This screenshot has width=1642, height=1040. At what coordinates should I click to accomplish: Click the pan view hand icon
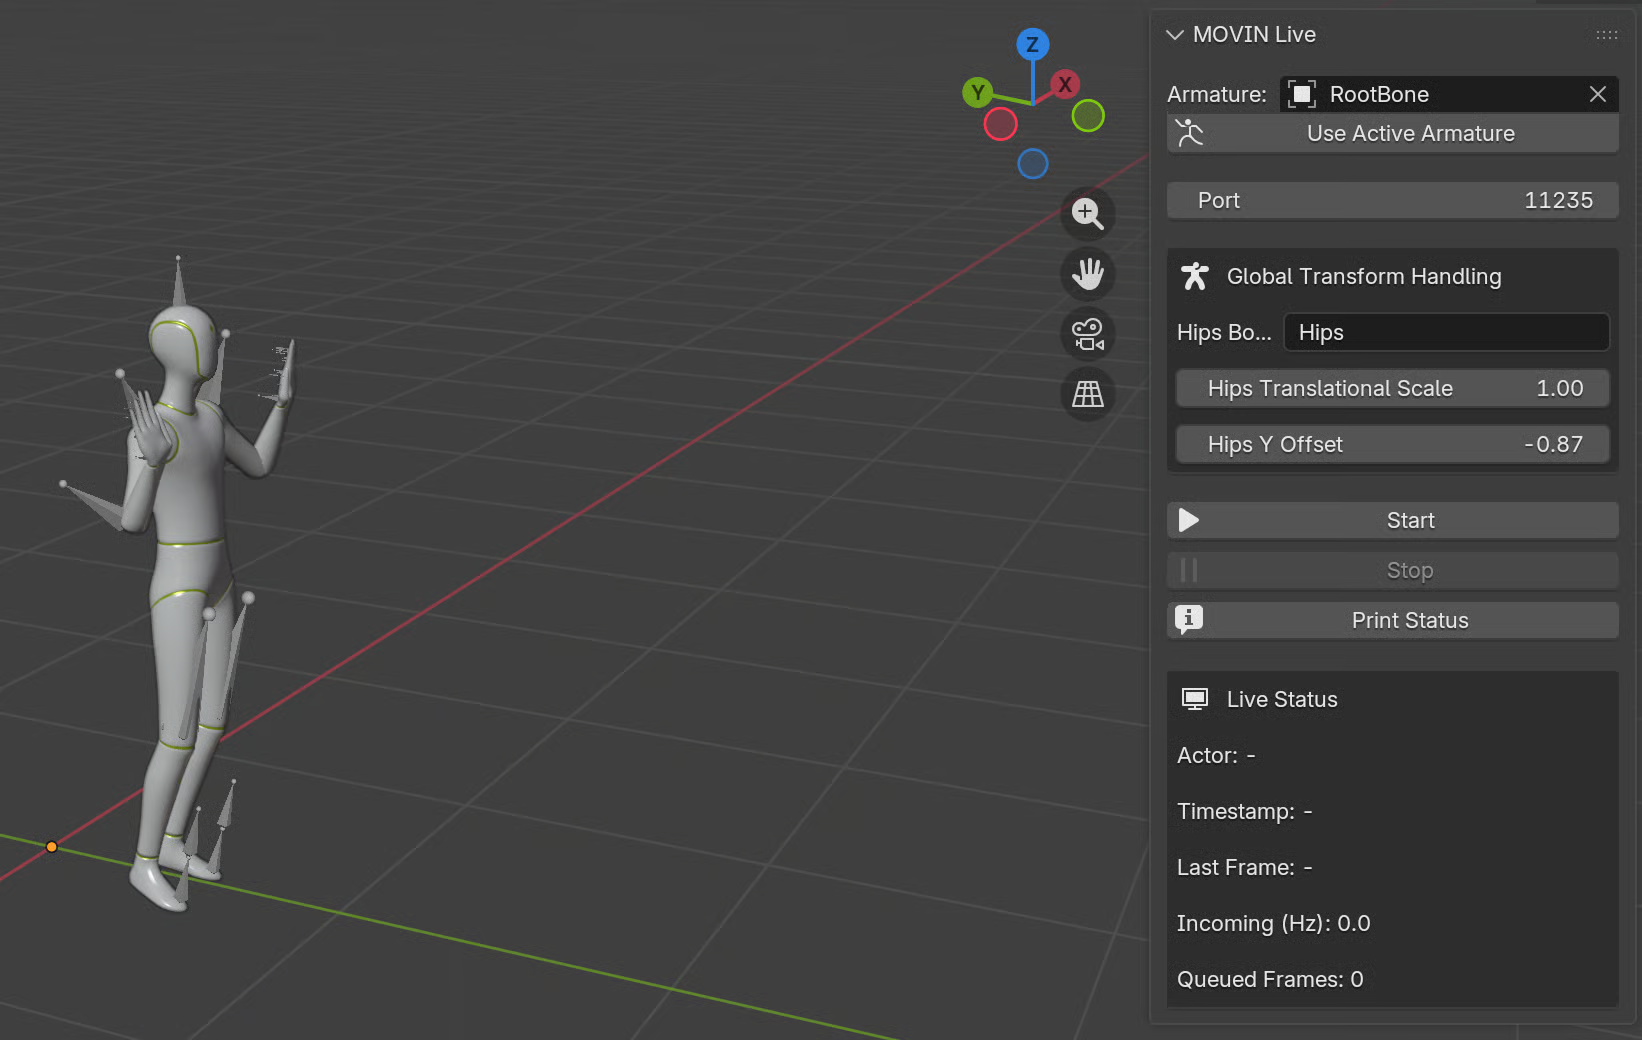click(x=1087, y=274)
